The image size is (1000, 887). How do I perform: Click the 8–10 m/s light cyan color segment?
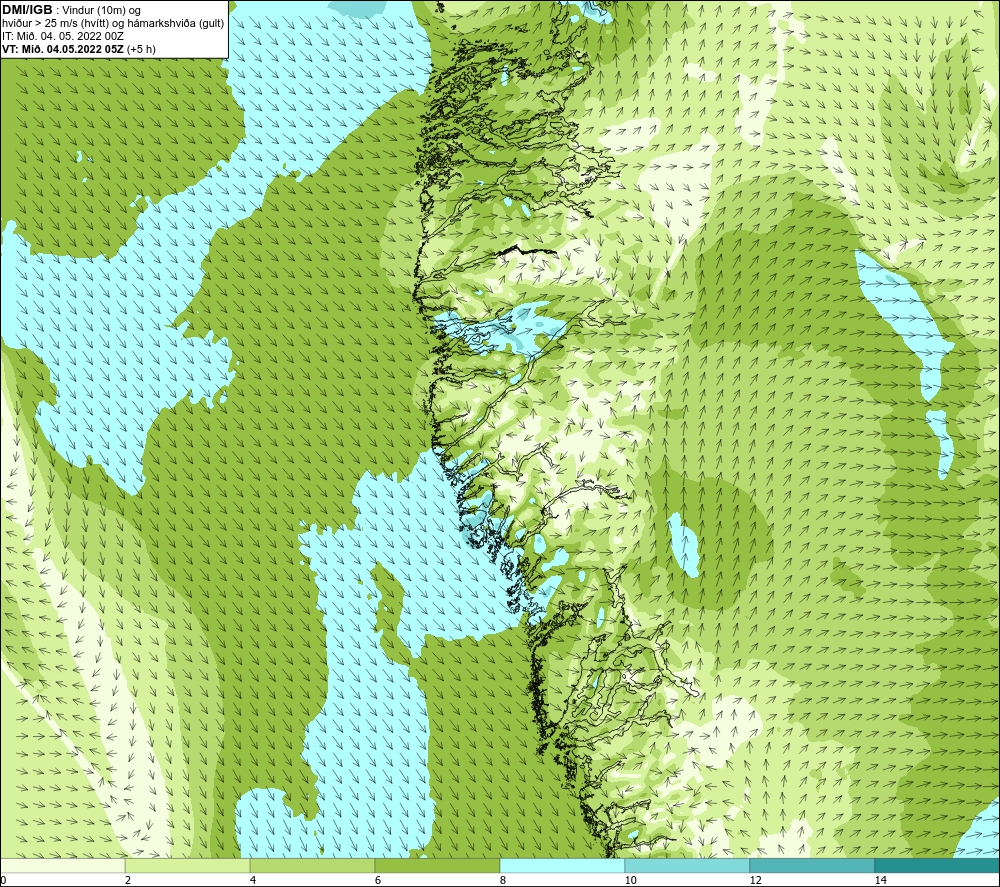(x=562, y=865)
